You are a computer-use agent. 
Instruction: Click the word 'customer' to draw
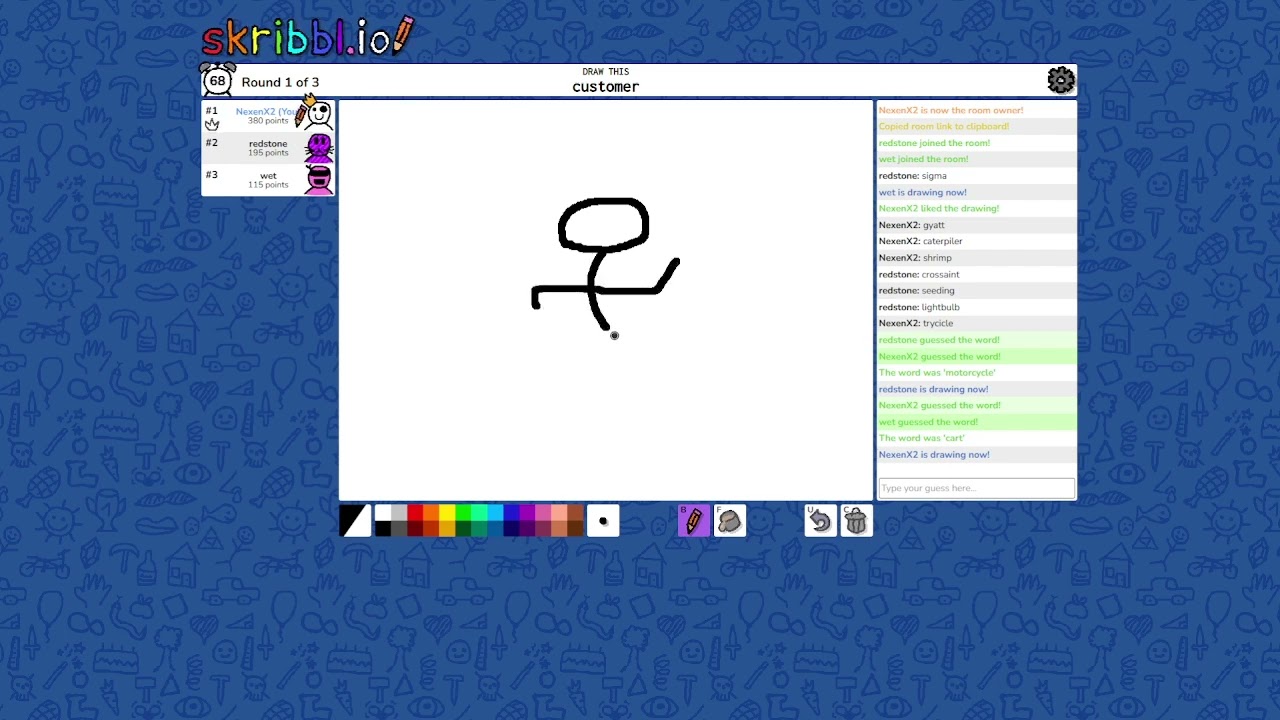(x=605, y=87)
